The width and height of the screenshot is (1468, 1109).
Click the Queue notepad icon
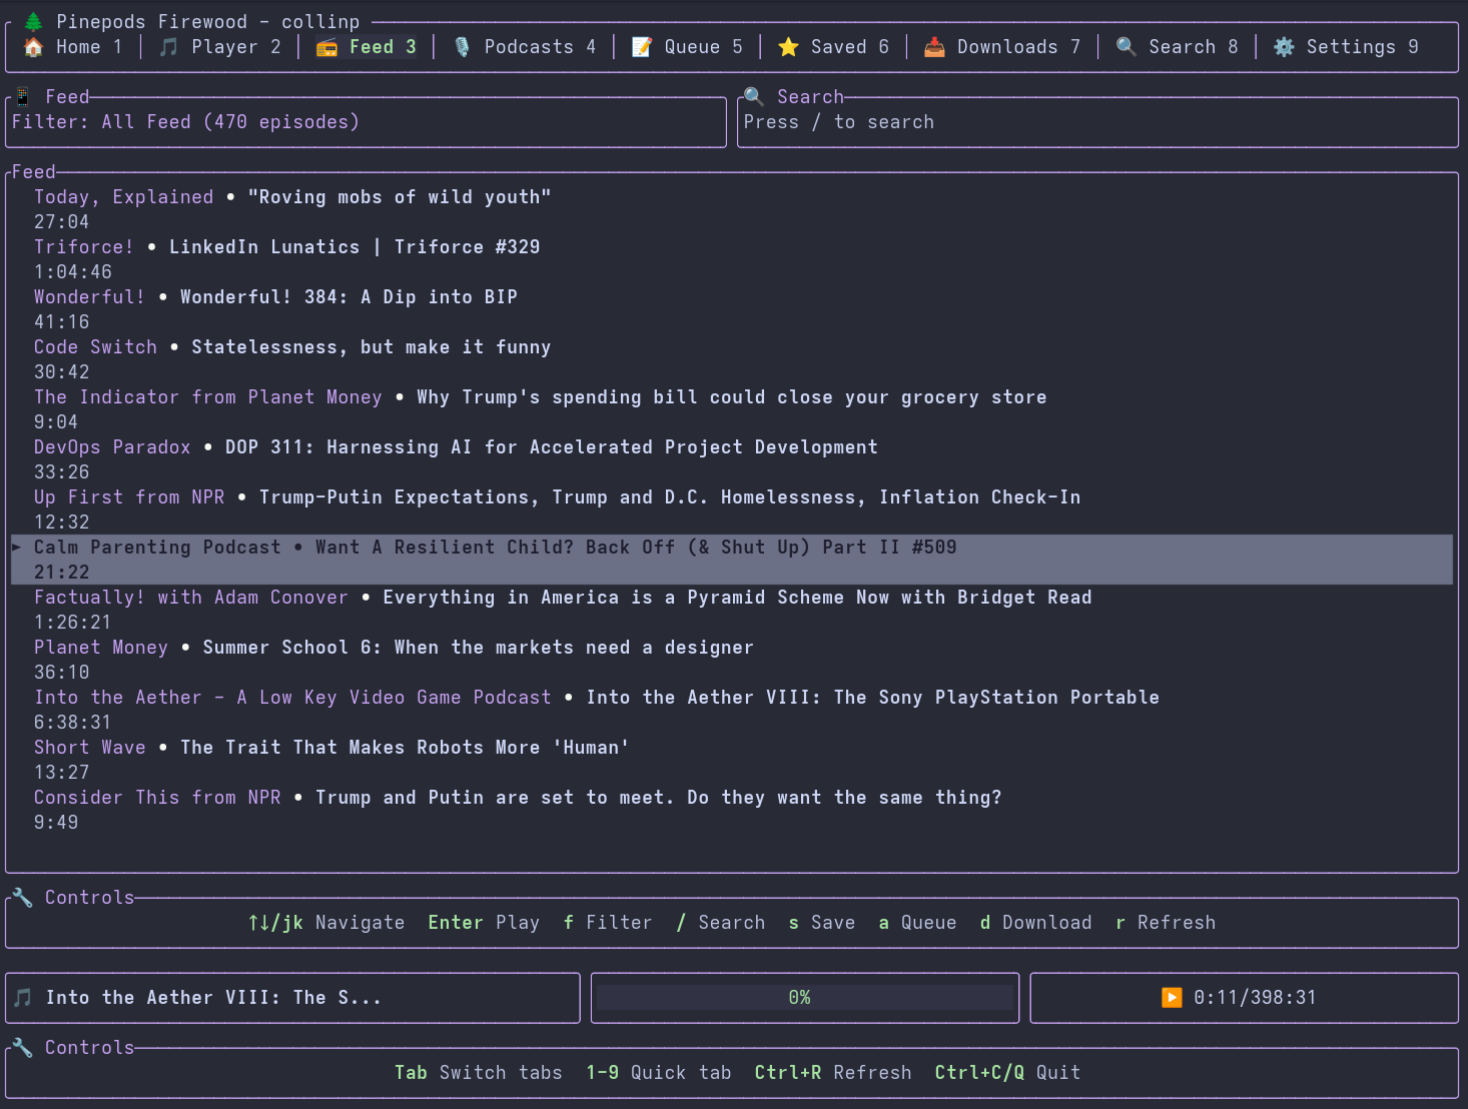642,47
